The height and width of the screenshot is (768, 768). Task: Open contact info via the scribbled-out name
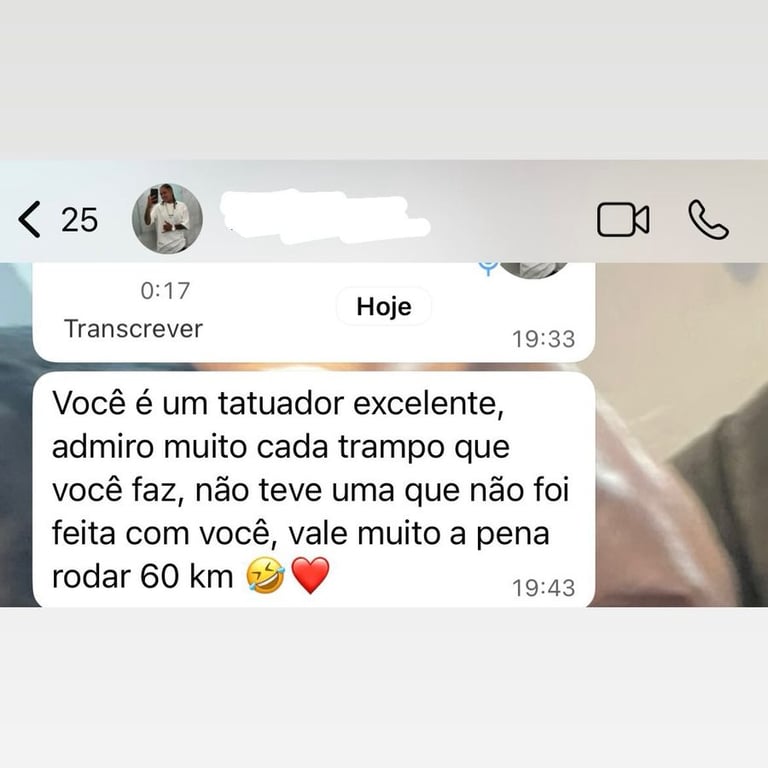click(324, 216)
